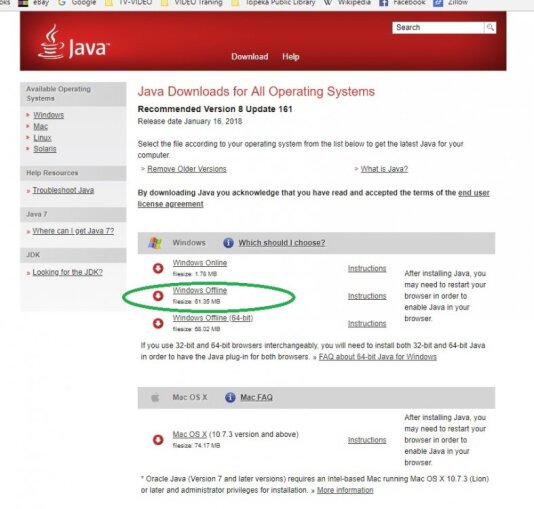Open the Wikipedia bookmark

click(x=347, y=3)
